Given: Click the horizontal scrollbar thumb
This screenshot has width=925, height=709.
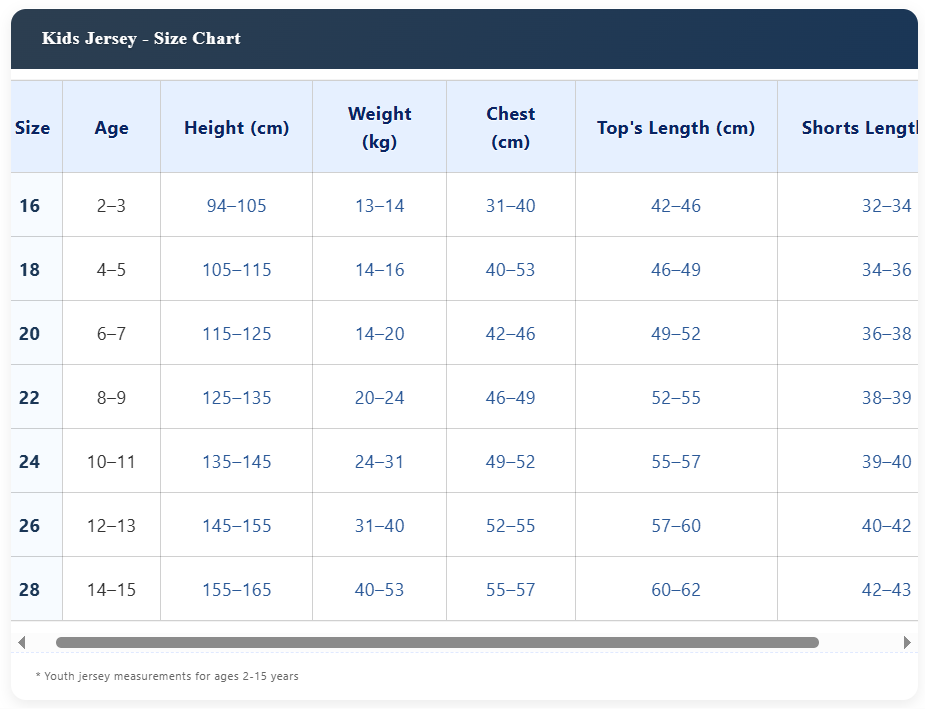Looking at the screenshot, I should click(x=437, y=642).
